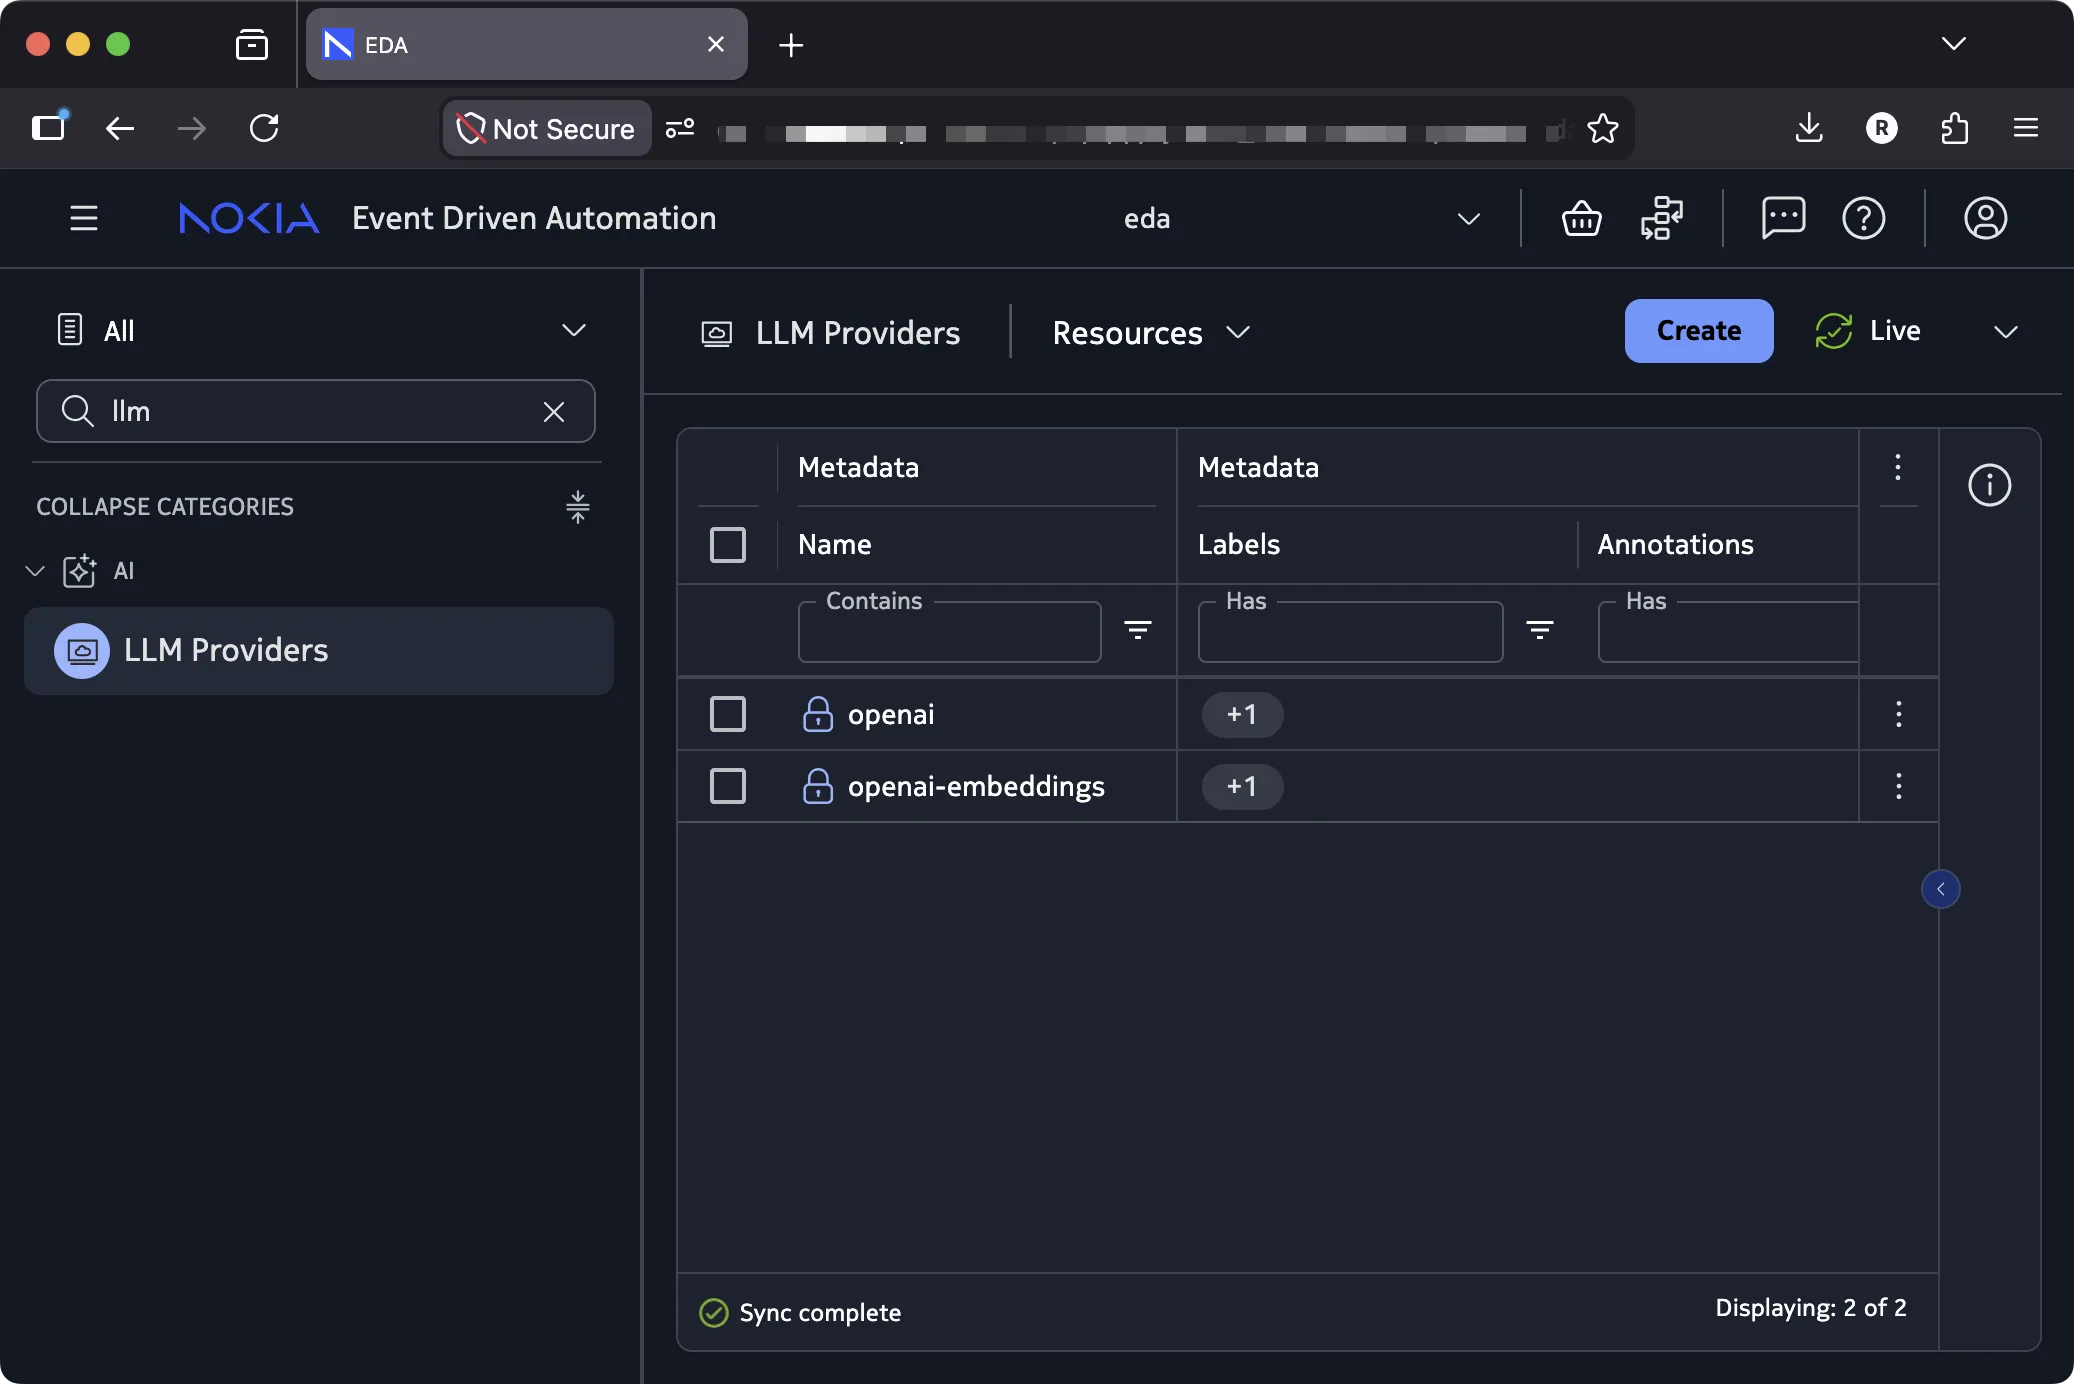The image size is (2074, 1384).
Task: Open the help question mark icon
Action: pyautogui.click(x=1864, y=218)
